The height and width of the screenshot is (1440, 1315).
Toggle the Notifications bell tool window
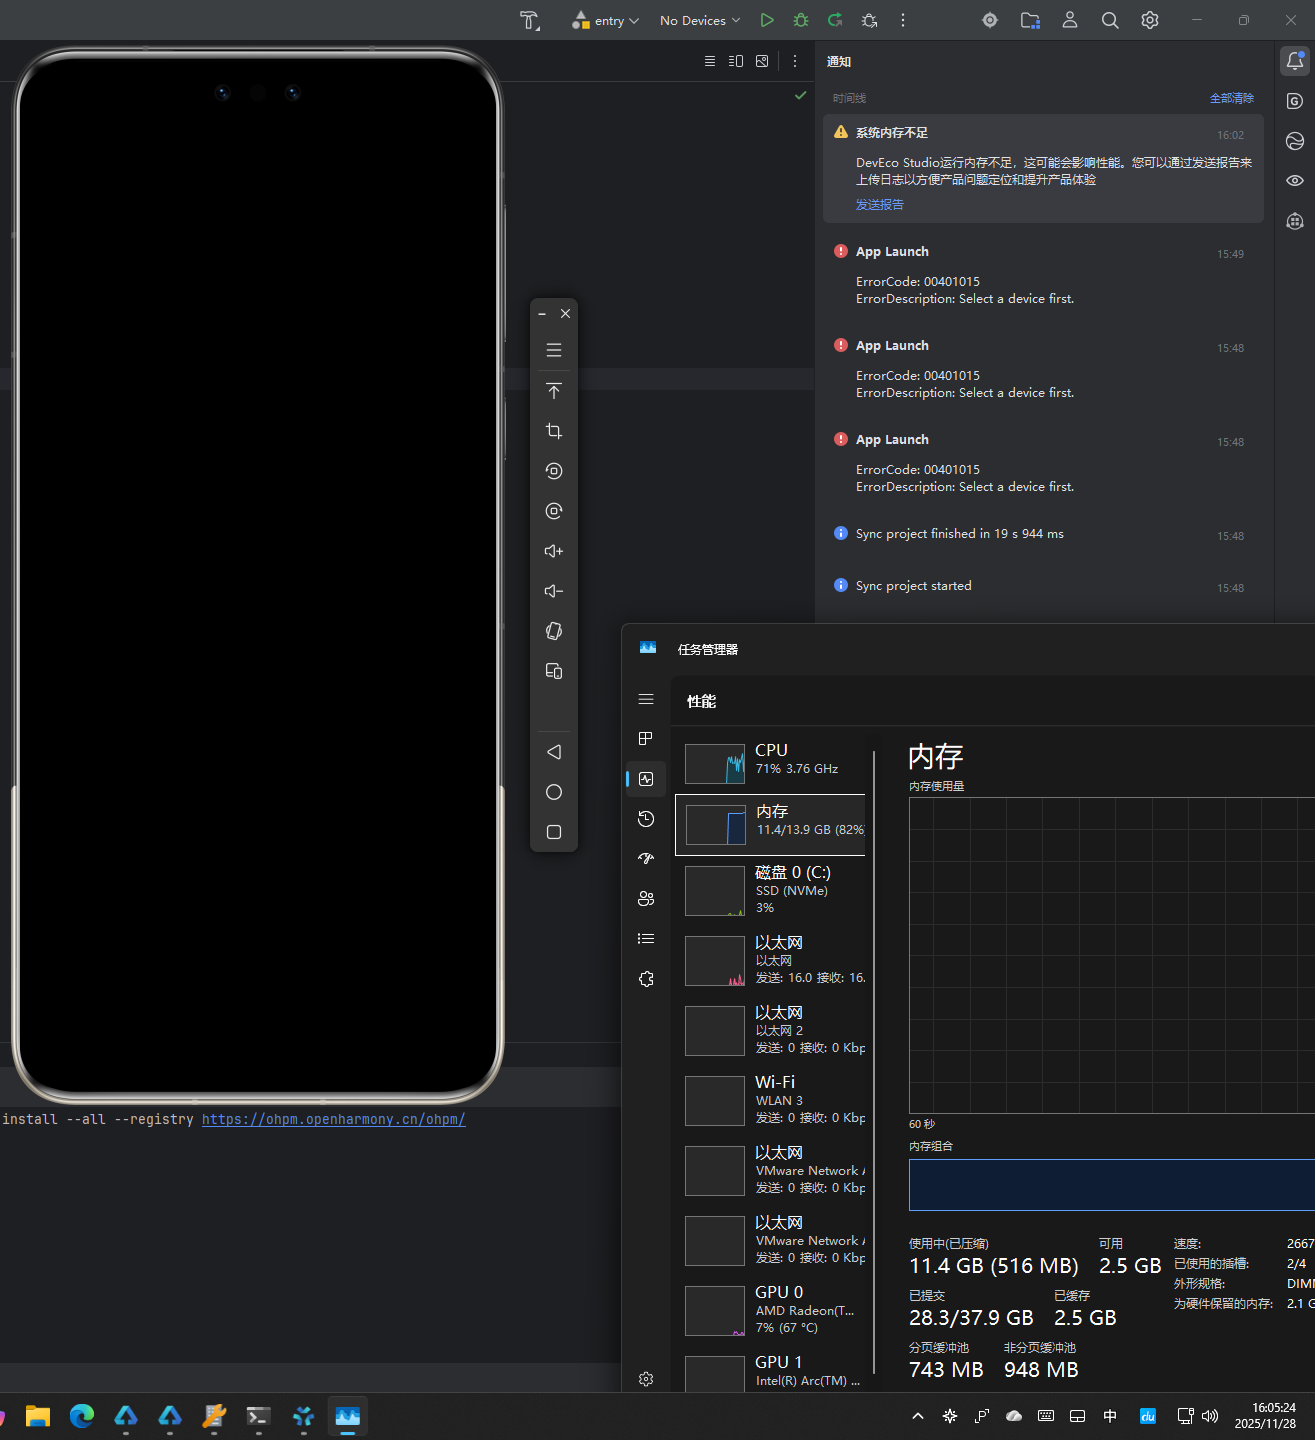[1295, 61]
